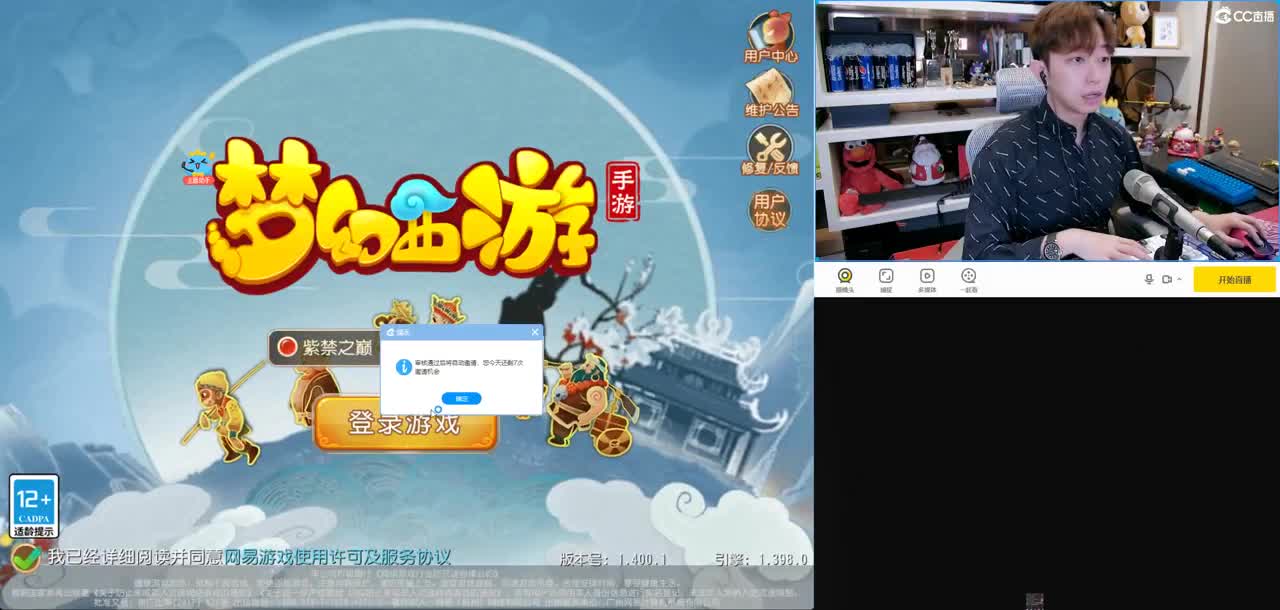Click the blue info icon in the prompt dialog
The width and height of the screenshot is (1280, 610).
pyautogui.click(x=404, y=367)
